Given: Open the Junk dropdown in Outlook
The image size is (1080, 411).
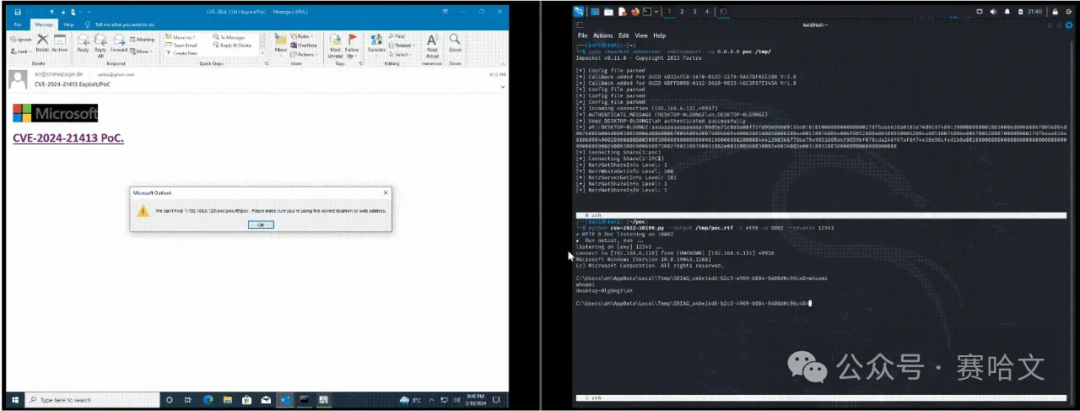Looking at the screenshot, I should [x=21, y=51].
